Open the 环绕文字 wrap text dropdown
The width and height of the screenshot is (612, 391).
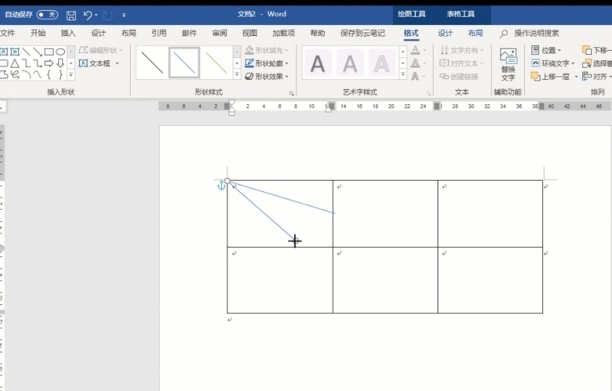pyautogui.click(x=553, y=63)
